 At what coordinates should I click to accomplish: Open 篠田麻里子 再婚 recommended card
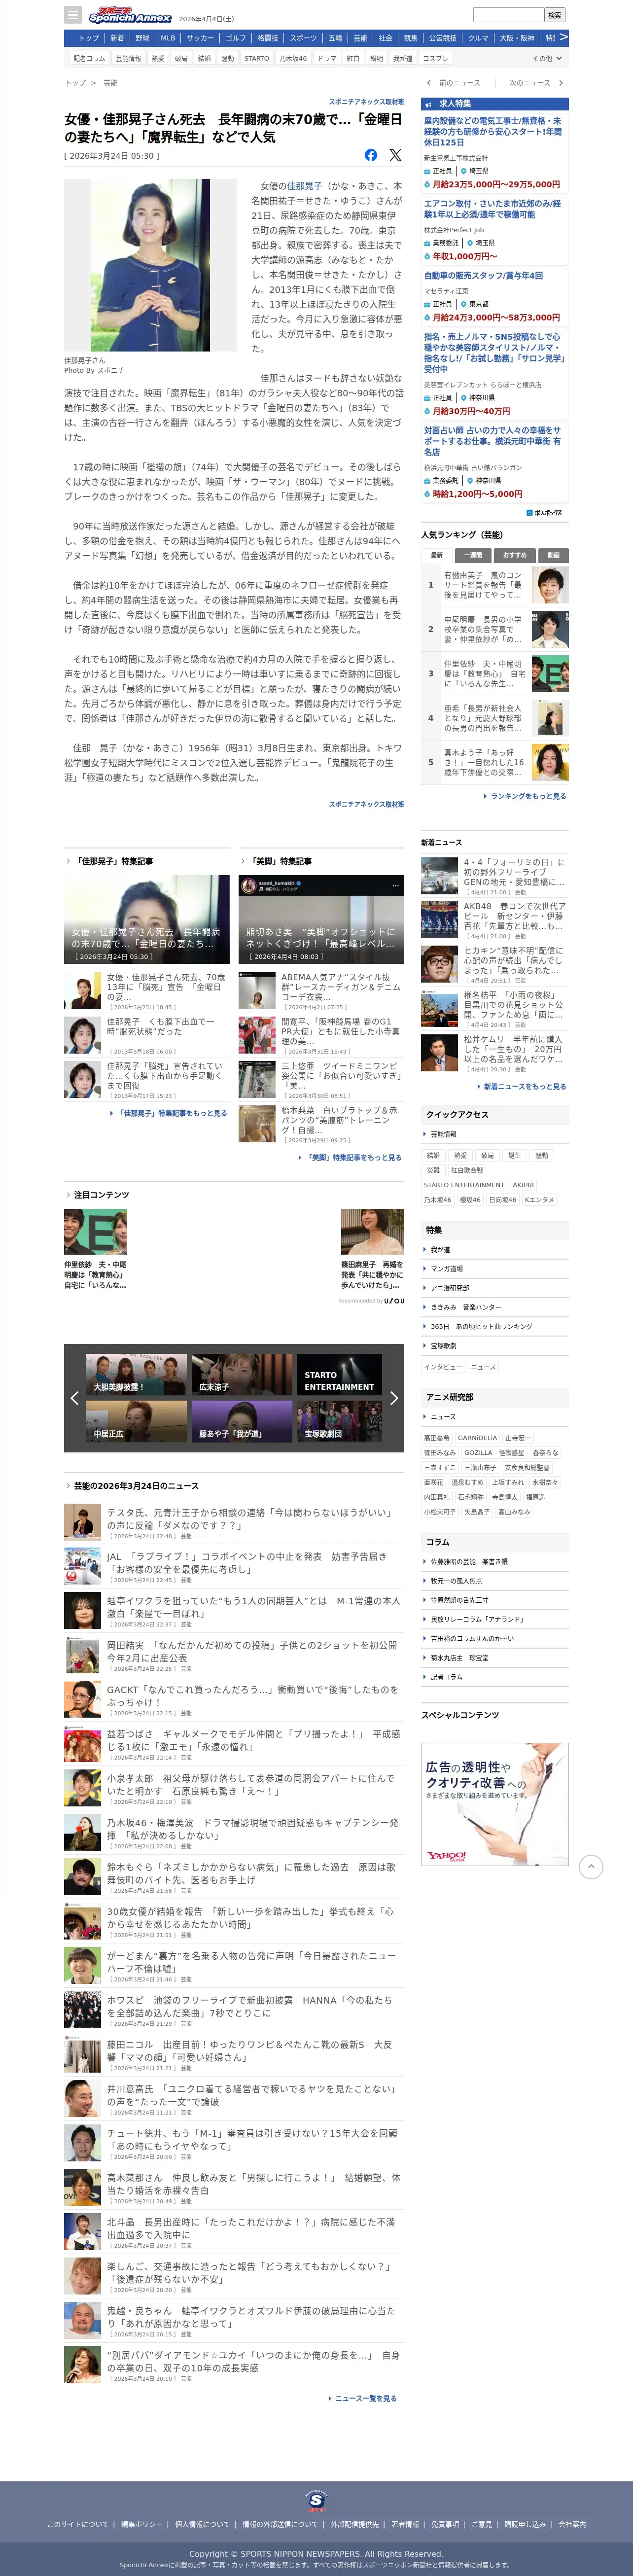tap(372, 1248)
